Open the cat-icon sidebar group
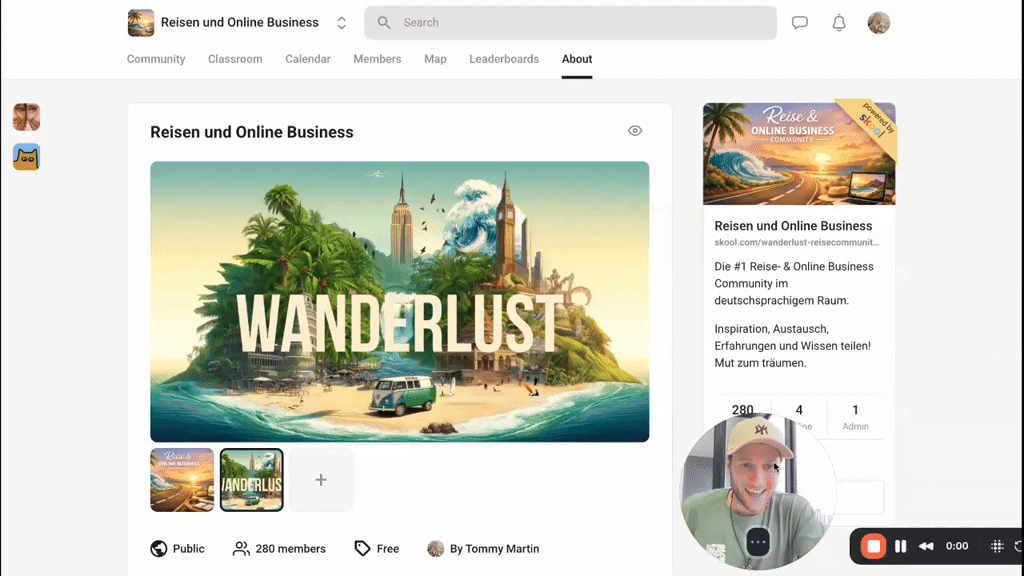 (26, 157)
